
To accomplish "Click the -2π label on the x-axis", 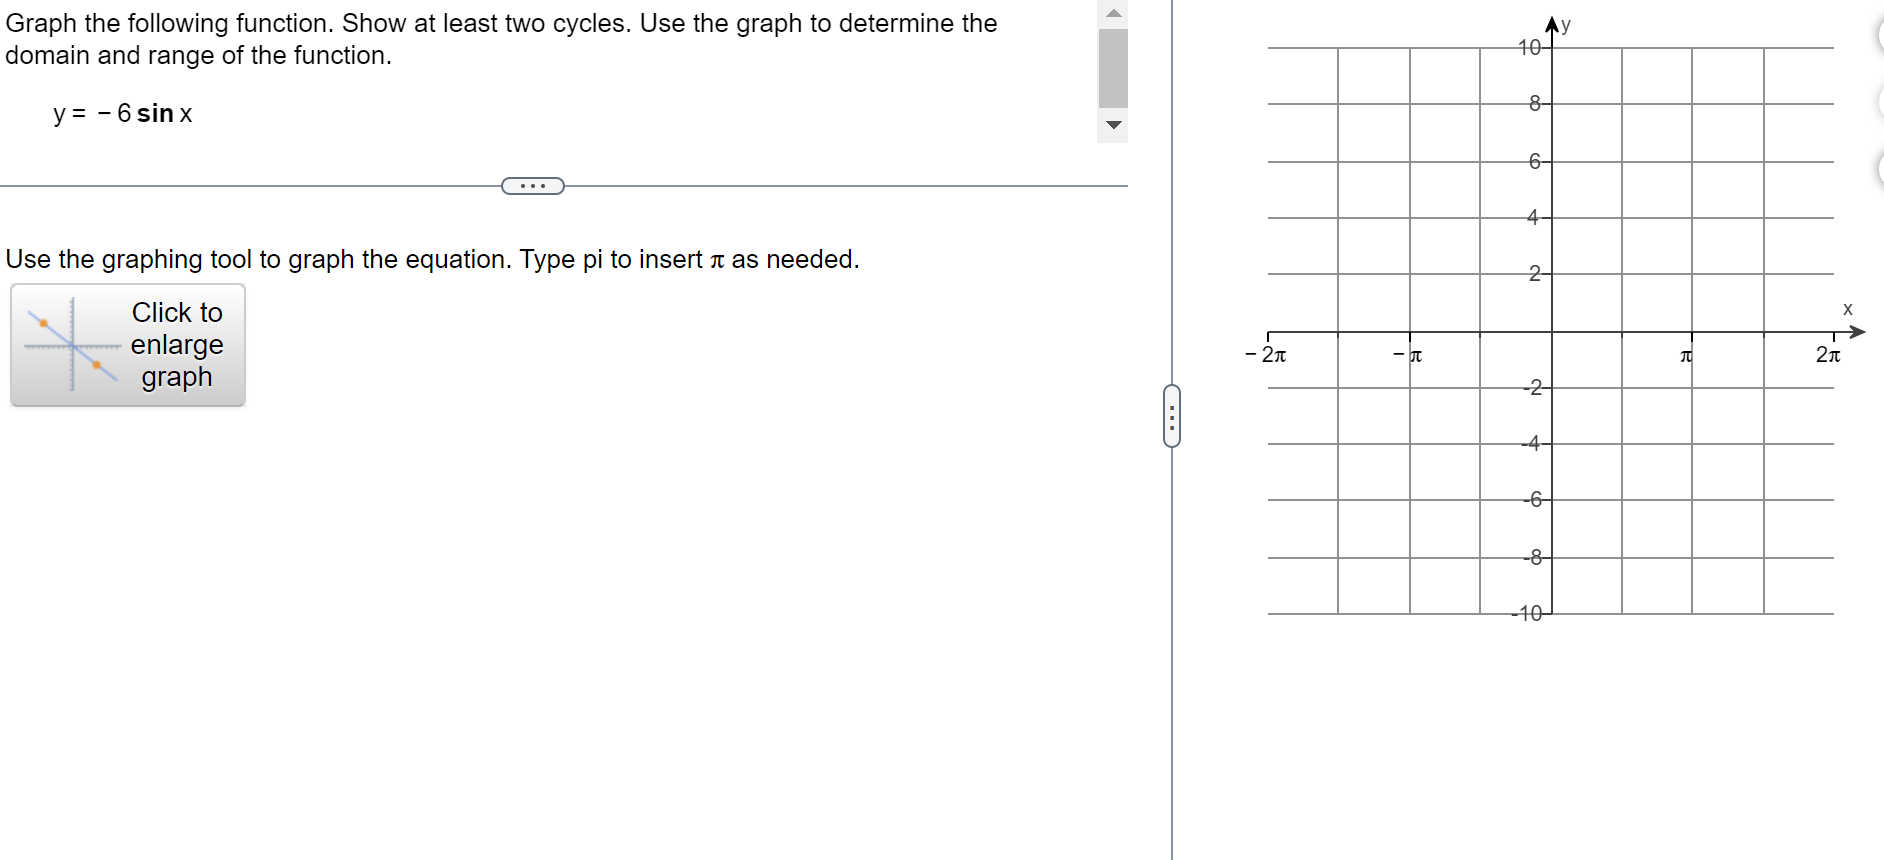I will pyautogui.click(x=1266, y=353).
